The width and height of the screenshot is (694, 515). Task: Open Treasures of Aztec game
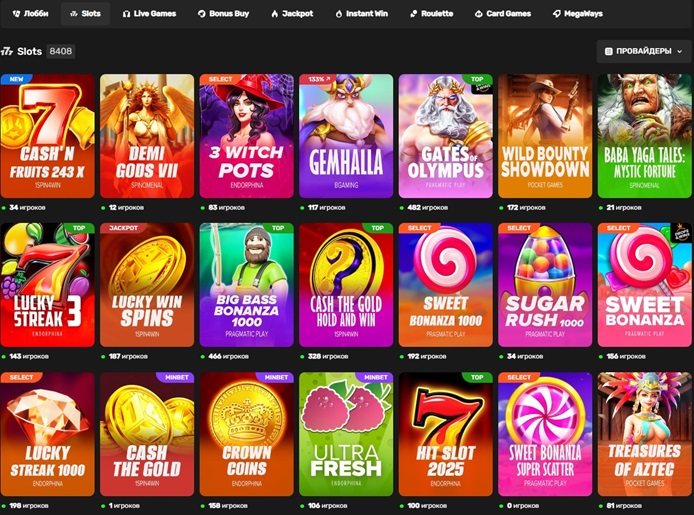[x=644, y=434]
